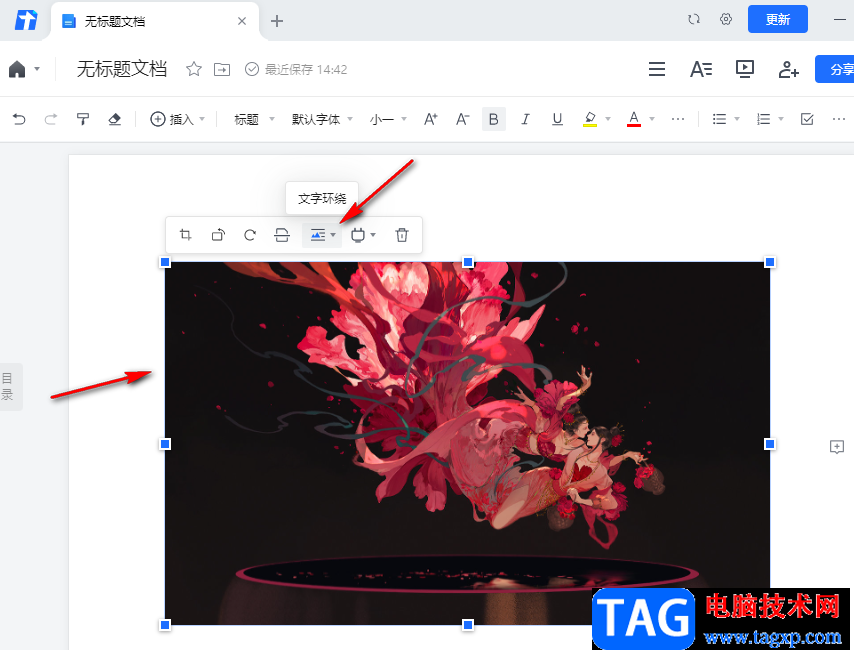Insert numbered list
Screen dimensions: 854x650
(764, 119)
